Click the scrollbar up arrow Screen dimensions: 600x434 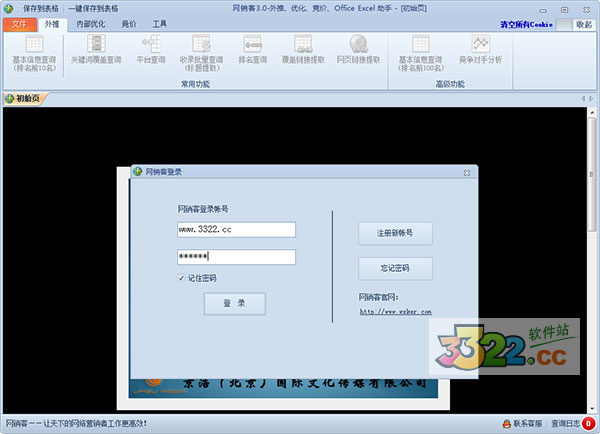(x=592, y=112)
